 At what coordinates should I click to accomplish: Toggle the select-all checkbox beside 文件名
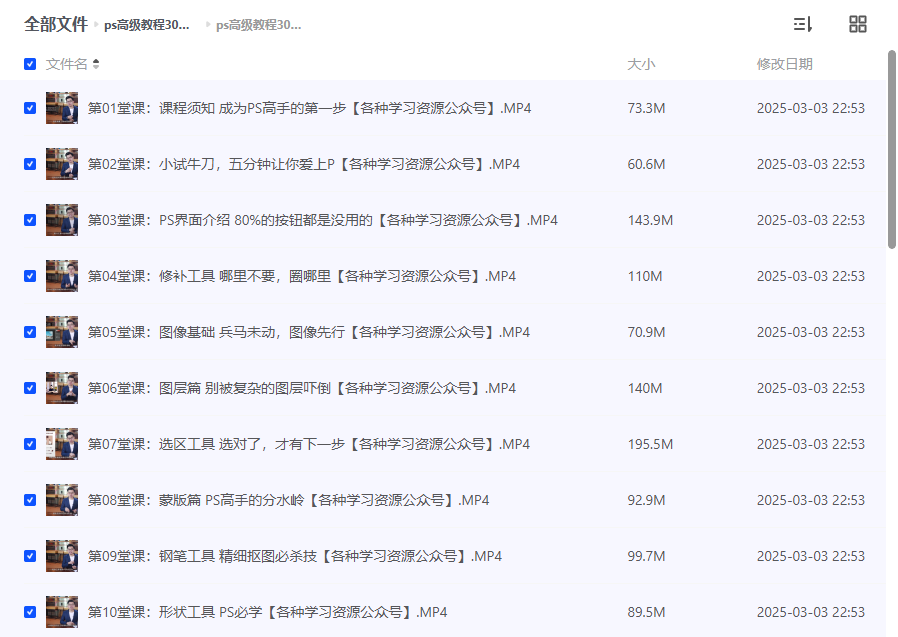(x=30, y=64)
